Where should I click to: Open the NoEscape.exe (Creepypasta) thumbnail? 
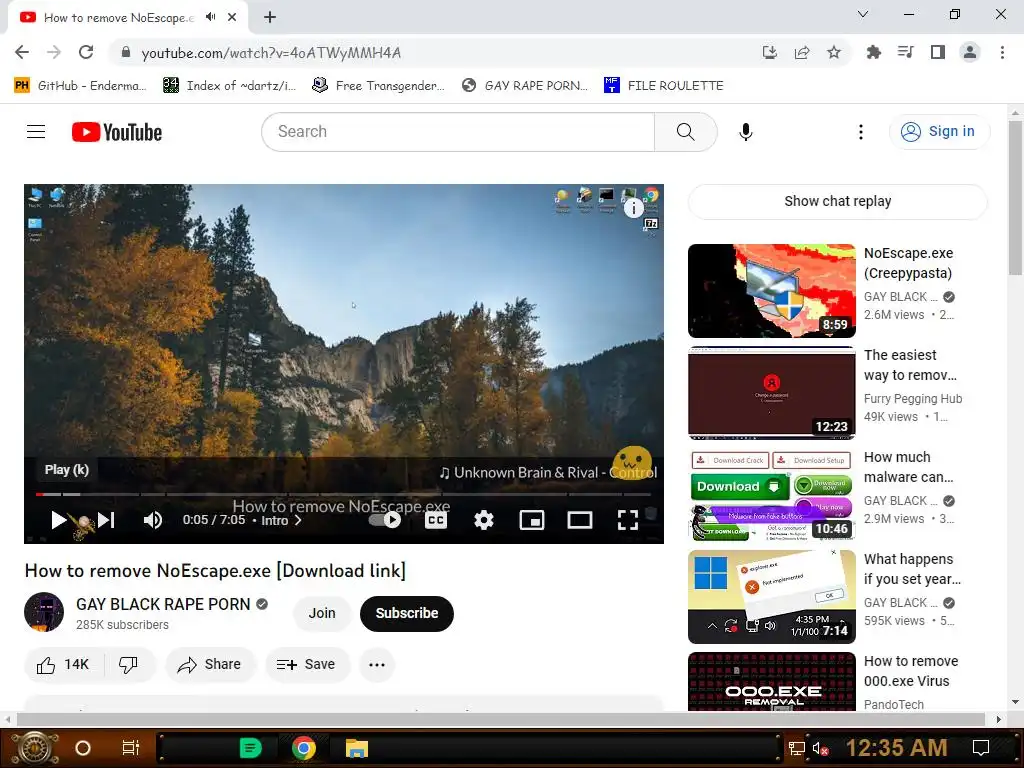pyautogui.click(x=771, y=291)
